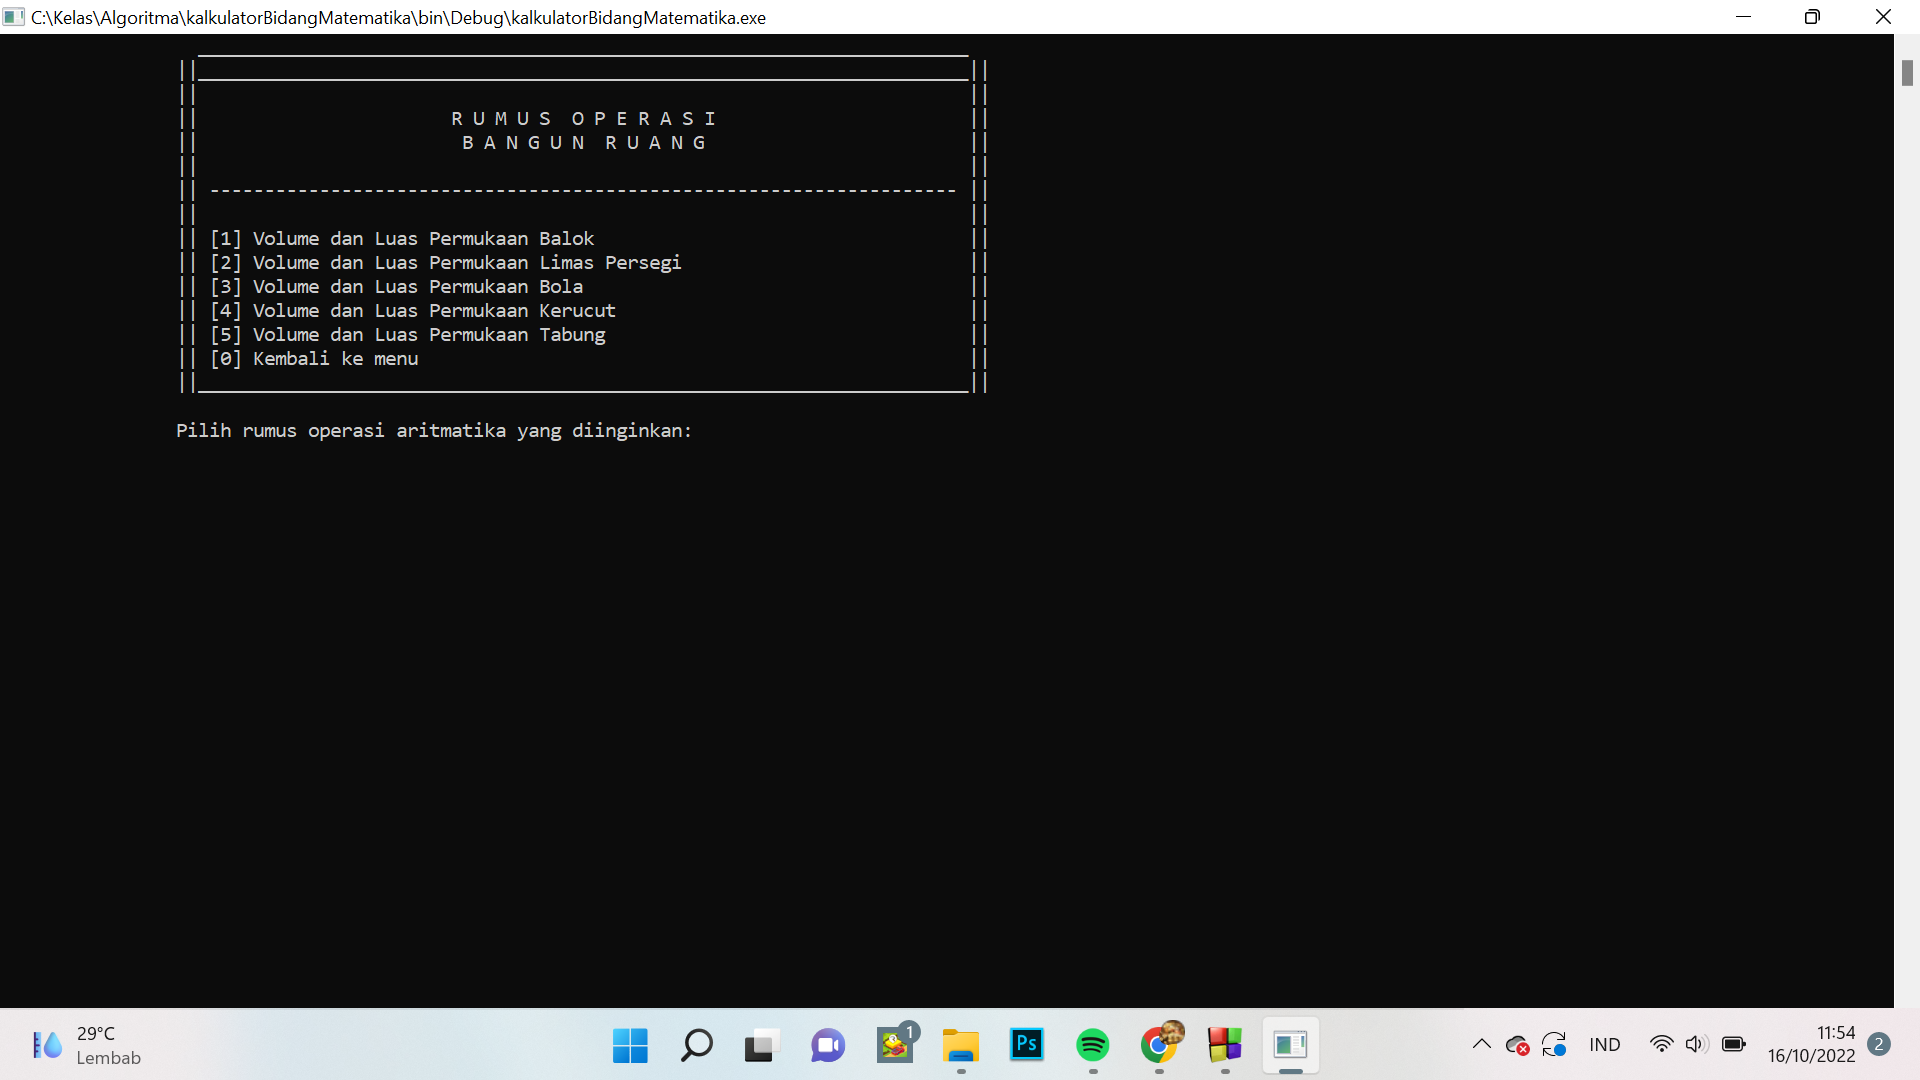Click the colorful blocks app icon
Viewport: 1920px width, 1080px height.
[1224, 1046]
